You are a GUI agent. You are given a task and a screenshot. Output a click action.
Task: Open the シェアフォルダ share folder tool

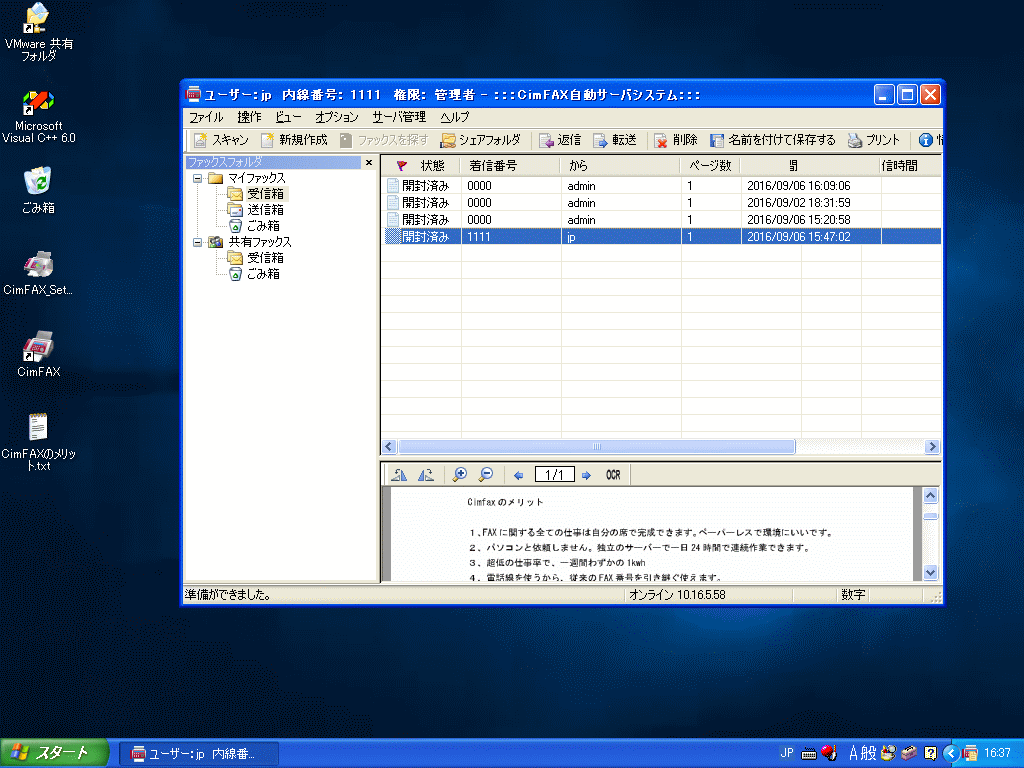(x=481, y=140)
